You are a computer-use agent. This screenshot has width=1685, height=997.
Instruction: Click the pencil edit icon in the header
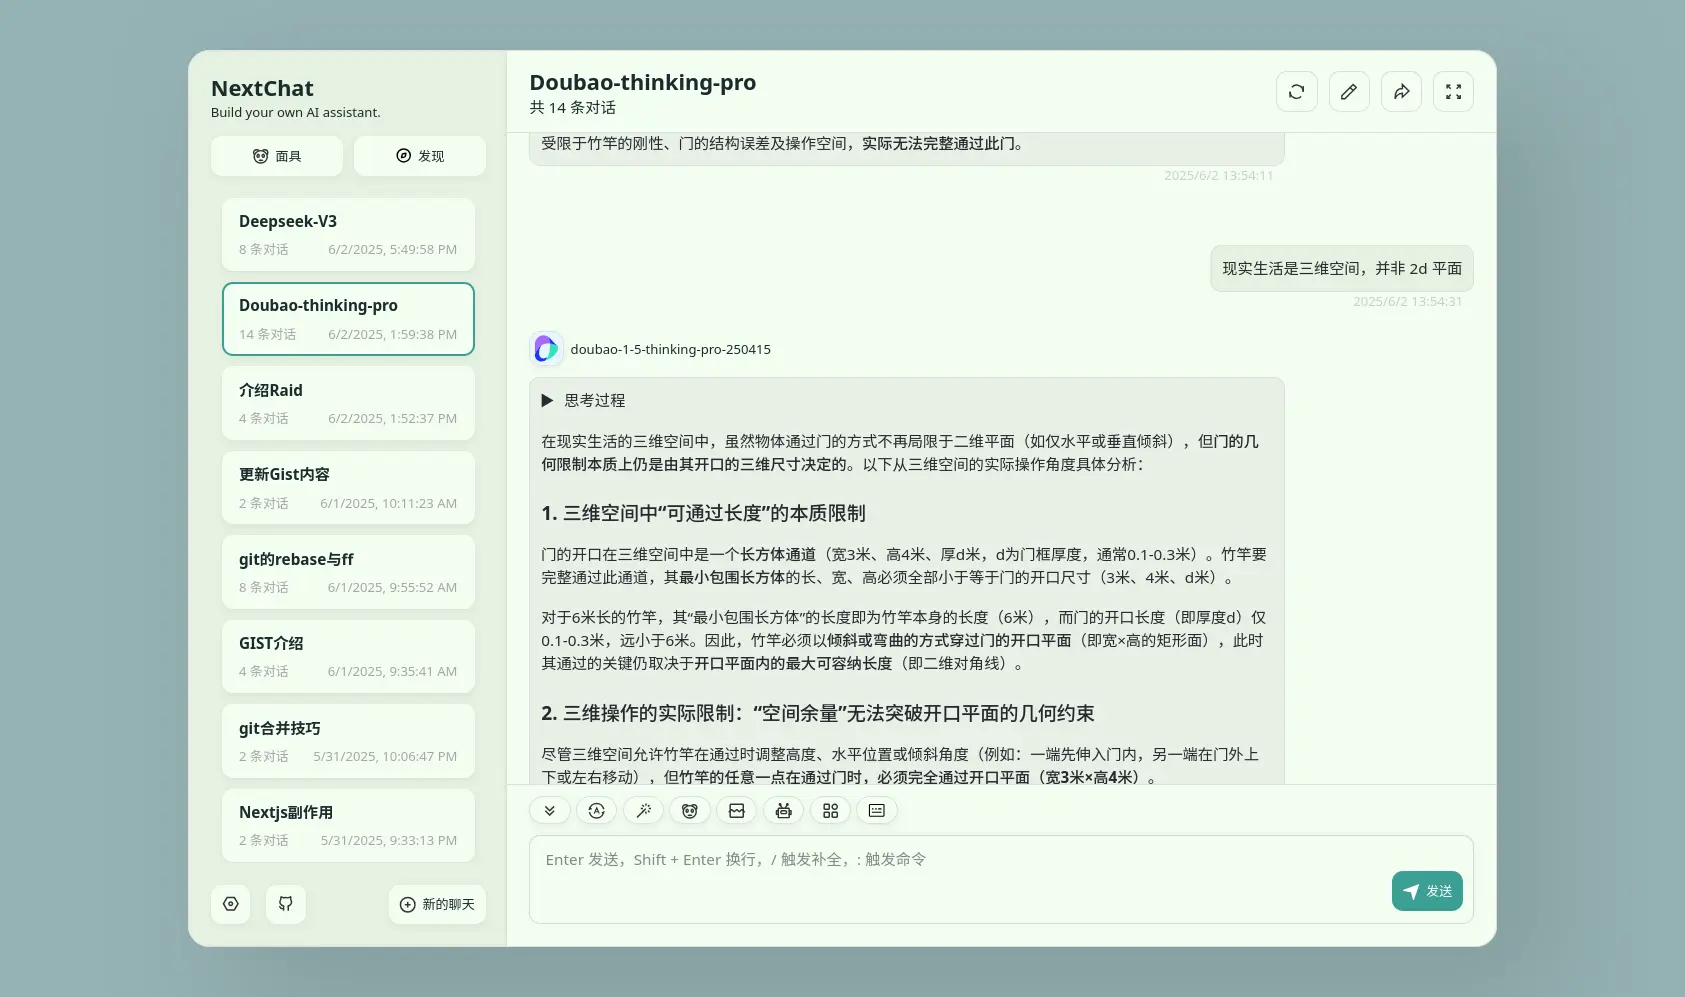[1349, 92]
